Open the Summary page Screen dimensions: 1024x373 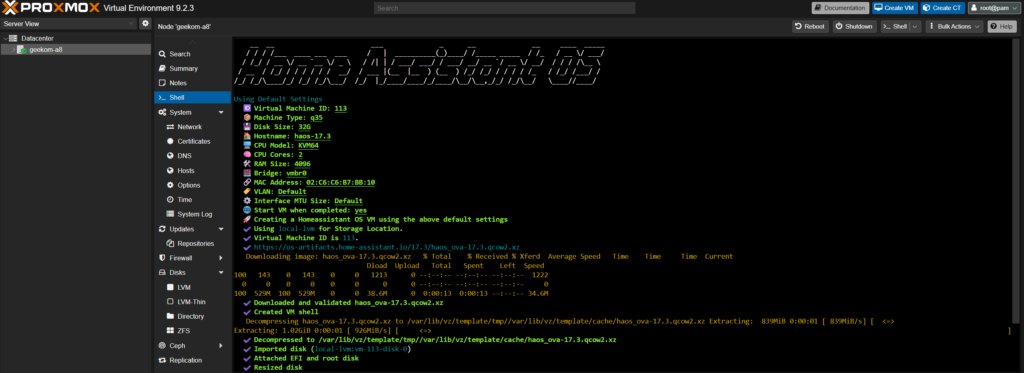click(x=184, y=69)
